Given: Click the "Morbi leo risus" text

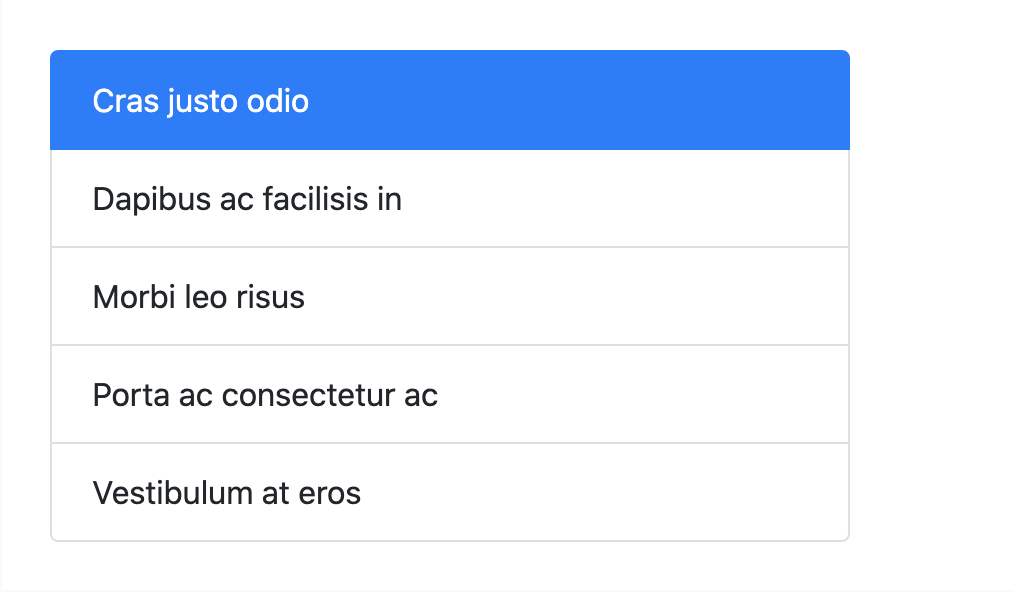Looking at the screenshot, I should (x=199, y=297).
